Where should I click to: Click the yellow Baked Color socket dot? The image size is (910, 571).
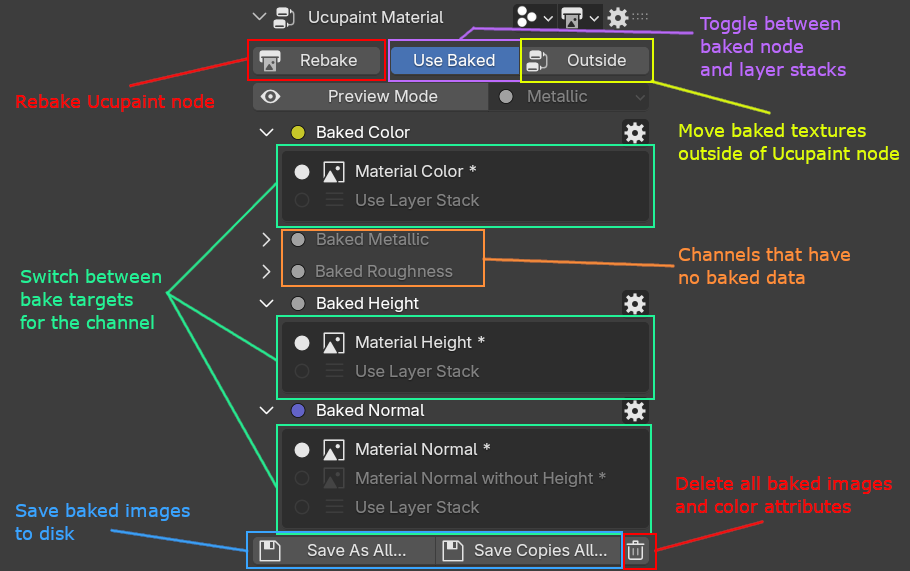click(298, 132)
